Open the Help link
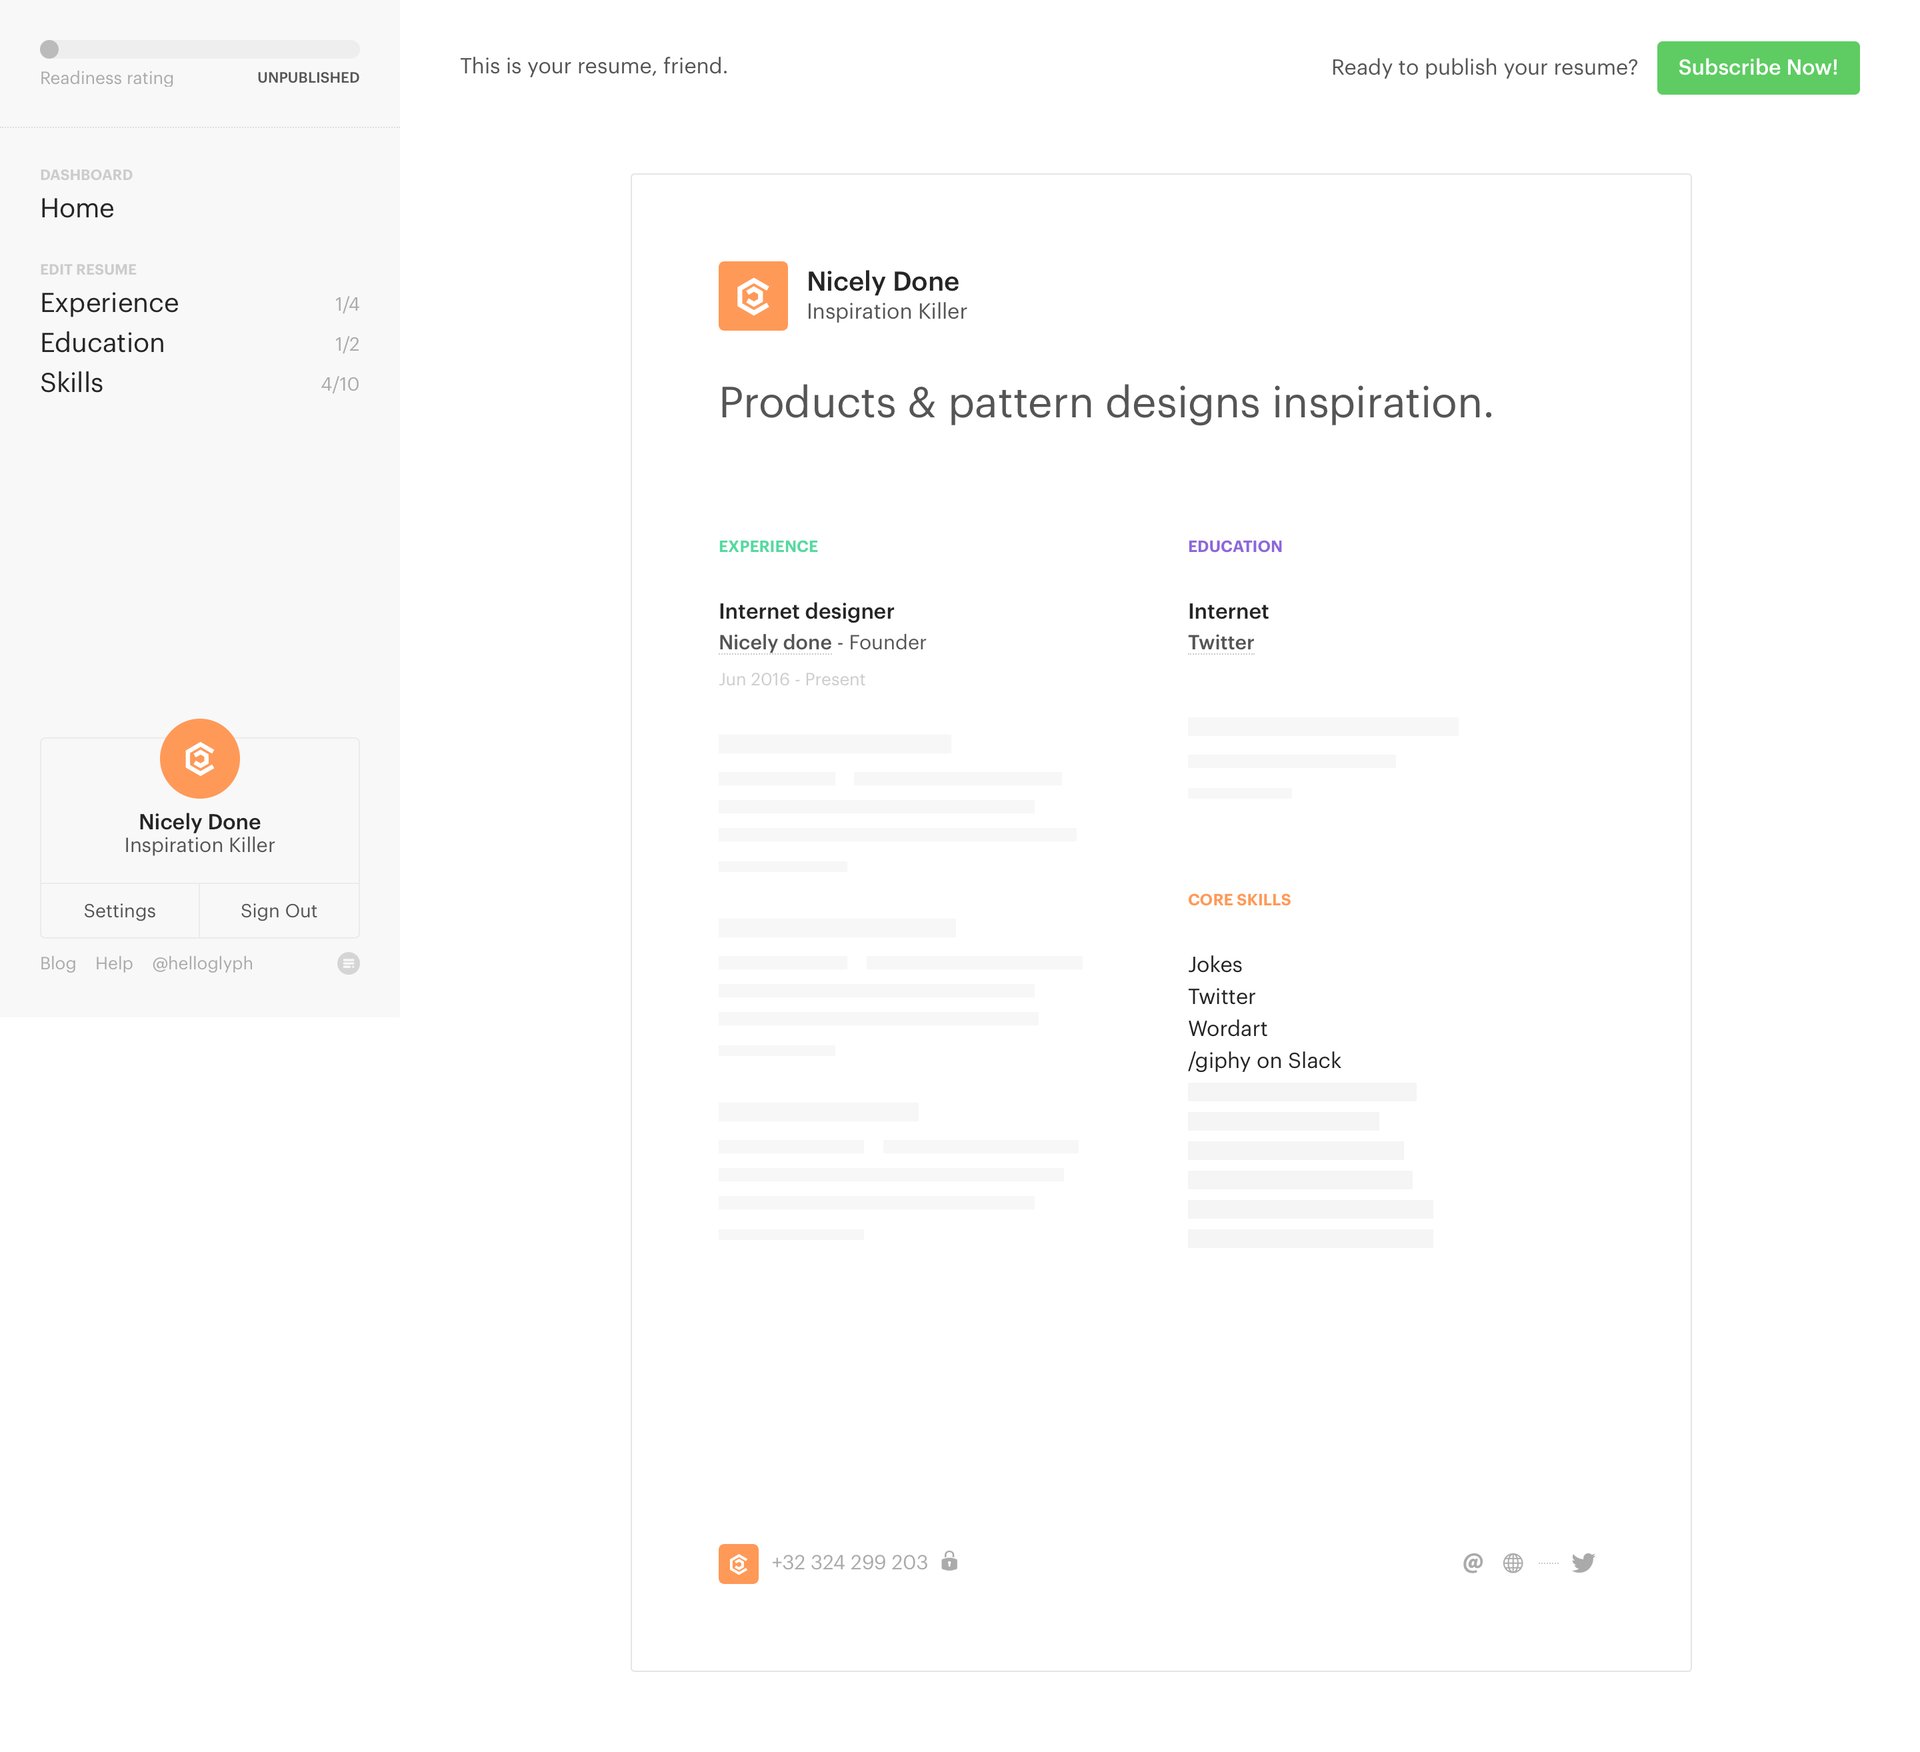This screenshot has width=1920, height=1752. [114, 963]
